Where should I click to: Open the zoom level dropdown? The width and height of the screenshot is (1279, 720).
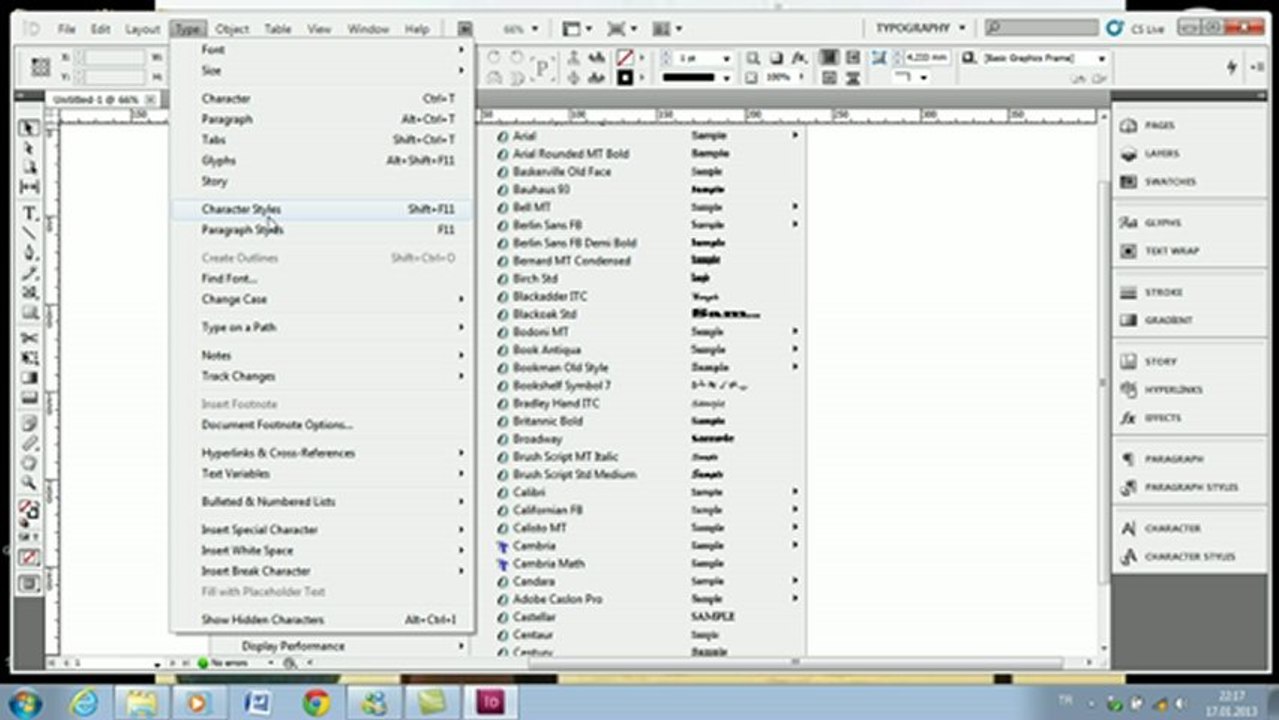coord(520,29)
